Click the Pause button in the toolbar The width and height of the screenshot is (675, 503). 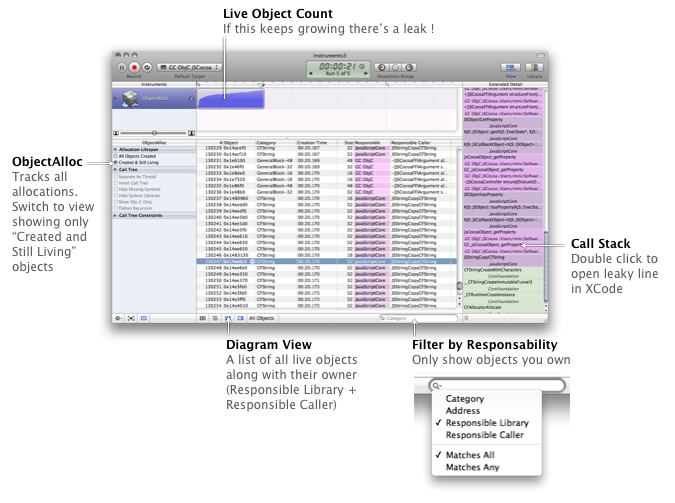pos(122,67)
